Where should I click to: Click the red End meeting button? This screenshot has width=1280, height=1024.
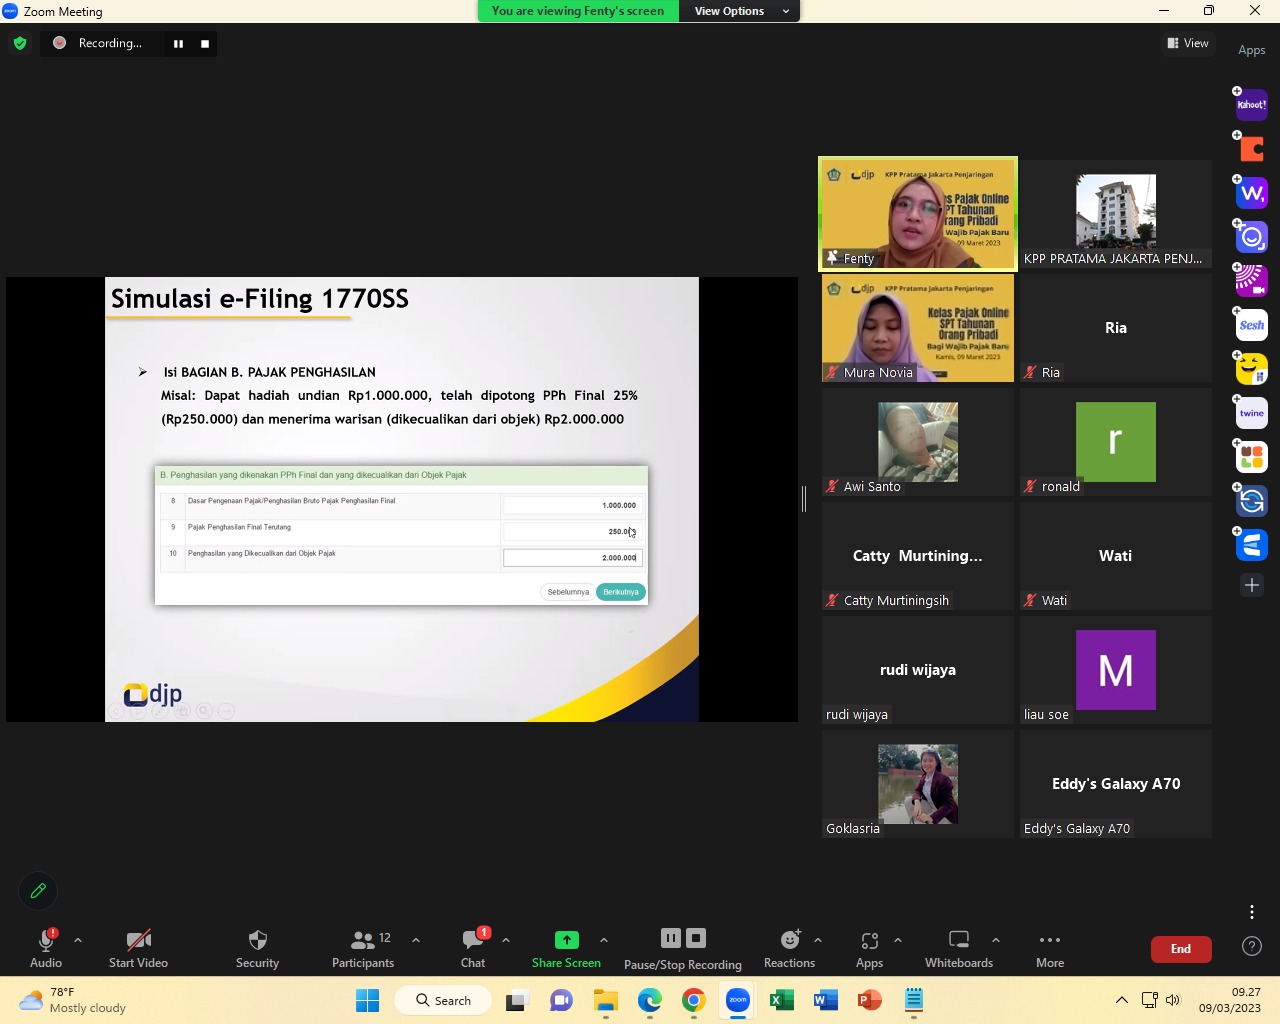pos(1181,949)
